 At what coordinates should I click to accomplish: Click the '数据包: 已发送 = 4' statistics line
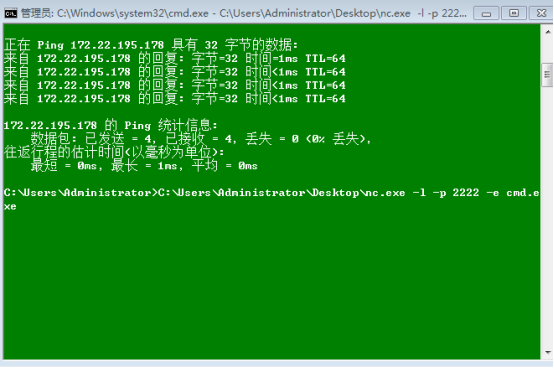pos(201,139)
